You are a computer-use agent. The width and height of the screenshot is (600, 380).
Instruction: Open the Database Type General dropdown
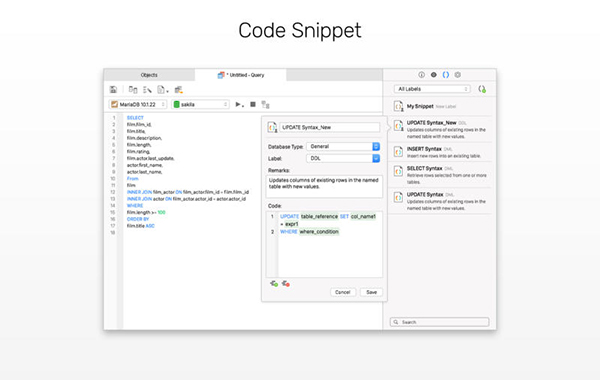point(343,147)
